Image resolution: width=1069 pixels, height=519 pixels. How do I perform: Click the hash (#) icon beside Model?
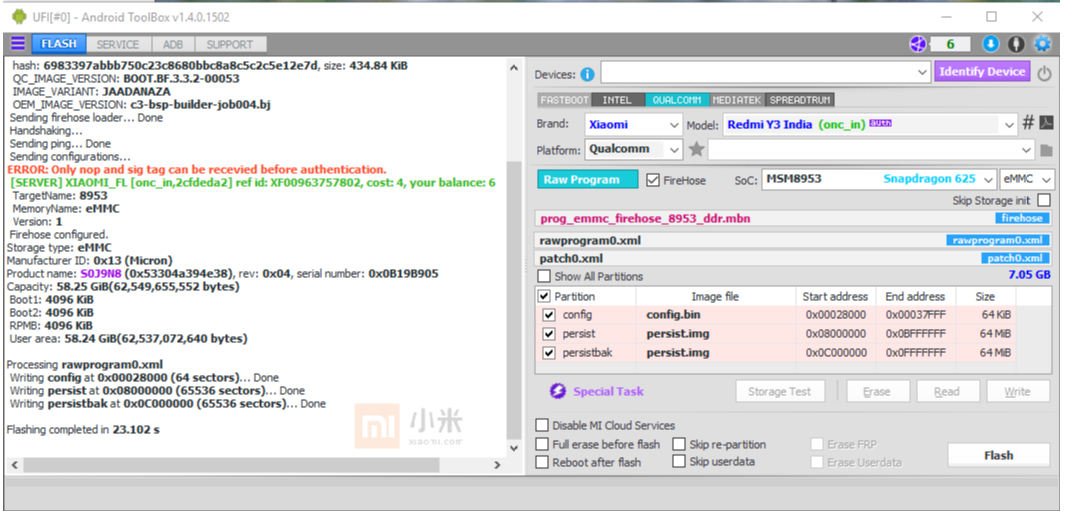tap(1028, 123)
